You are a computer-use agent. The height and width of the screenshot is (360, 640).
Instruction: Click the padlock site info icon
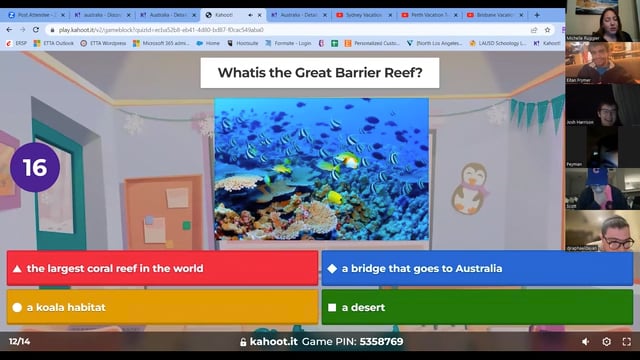(x=52, y=30)
